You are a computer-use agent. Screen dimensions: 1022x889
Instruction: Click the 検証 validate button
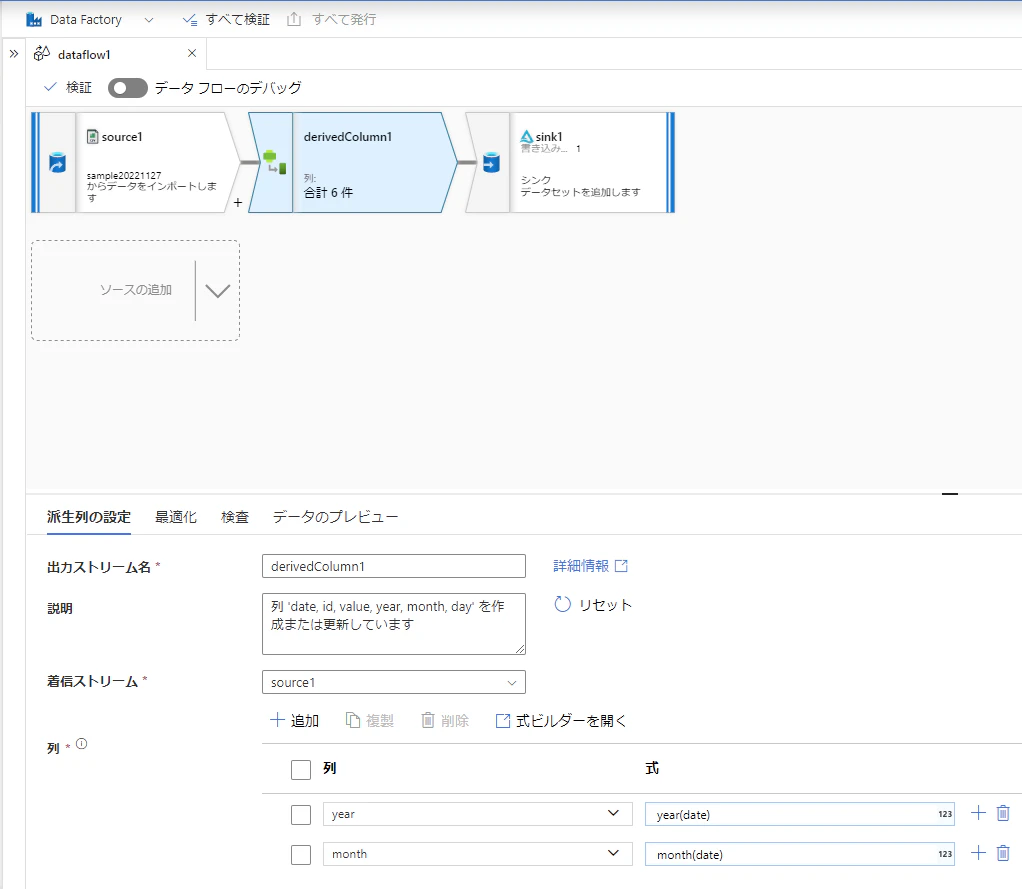[68, 87]
